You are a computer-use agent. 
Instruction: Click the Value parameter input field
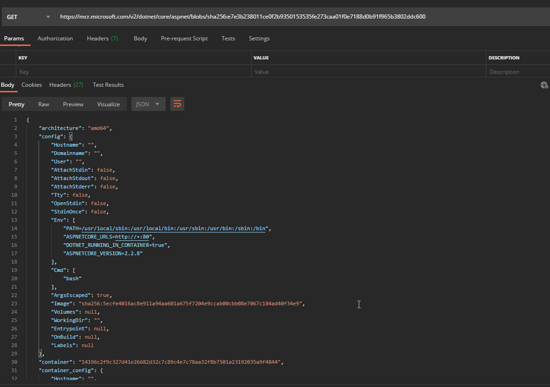[x=369, y=72]
